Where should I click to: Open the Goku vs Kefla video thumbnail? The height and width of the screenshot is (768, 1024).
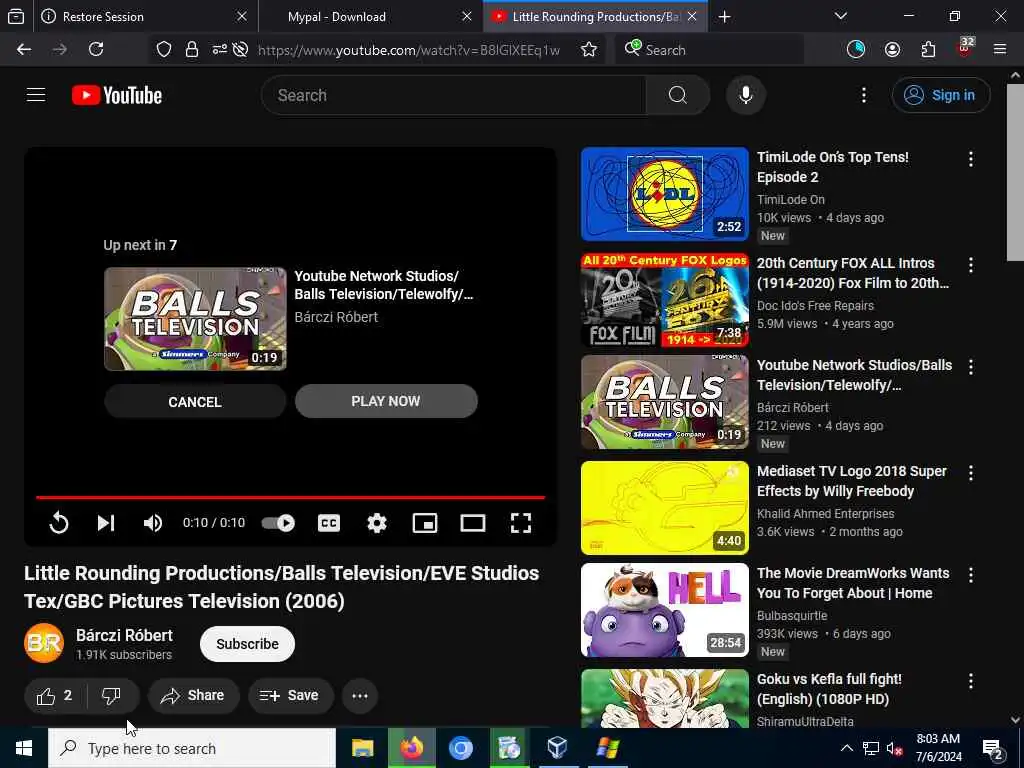tap(665, 698)
